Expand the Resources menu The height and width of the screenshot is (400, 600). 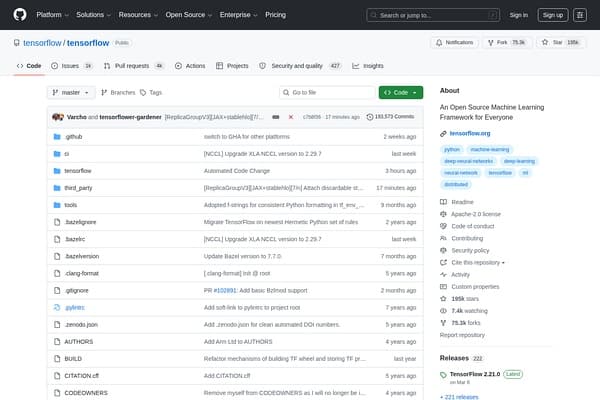(x=138, y=15)
